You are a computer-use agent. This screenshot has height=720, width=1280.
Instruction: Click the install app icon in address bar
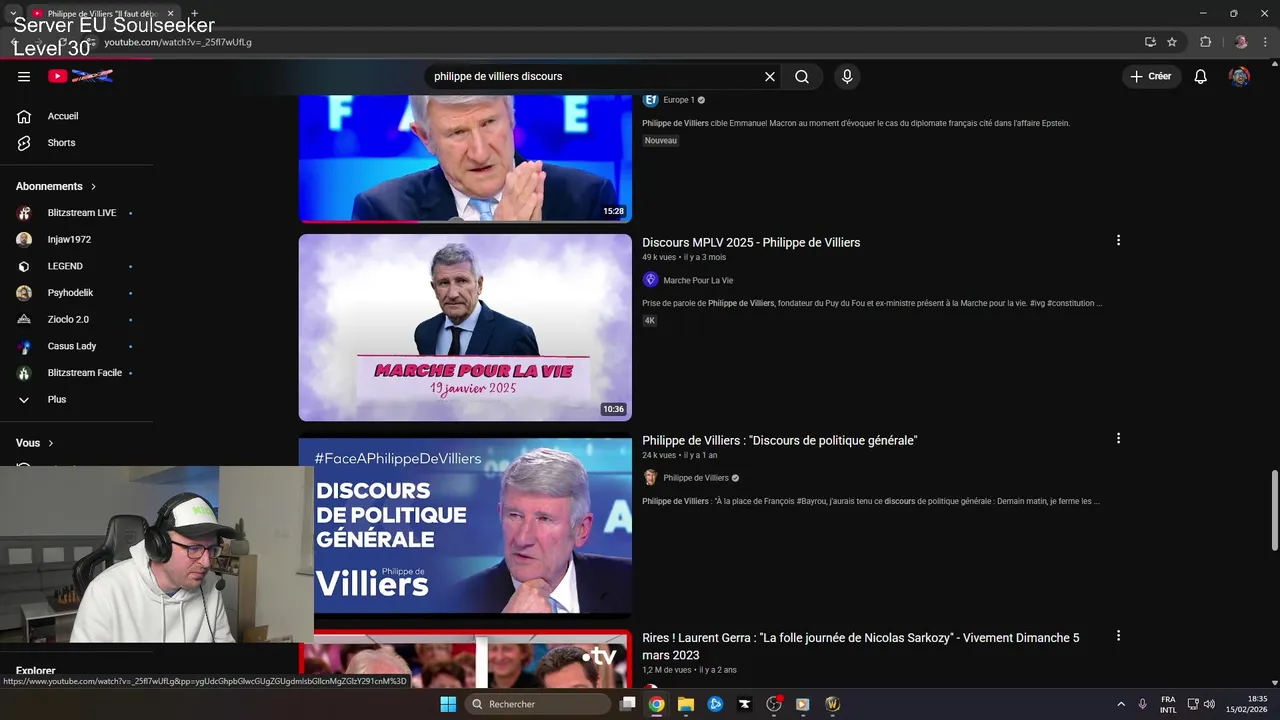click(x=1150, y=42)
